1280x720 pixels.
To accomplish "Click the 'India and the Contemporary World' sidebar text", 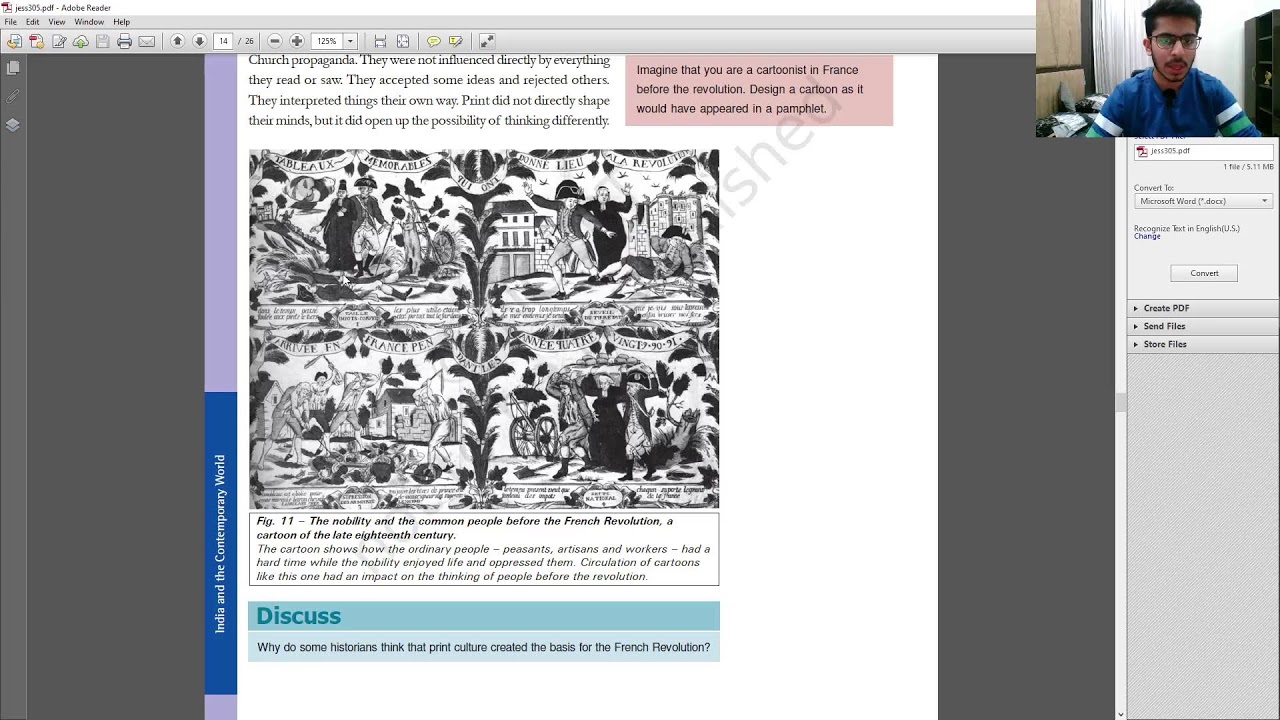I will [x=220, y=543].
